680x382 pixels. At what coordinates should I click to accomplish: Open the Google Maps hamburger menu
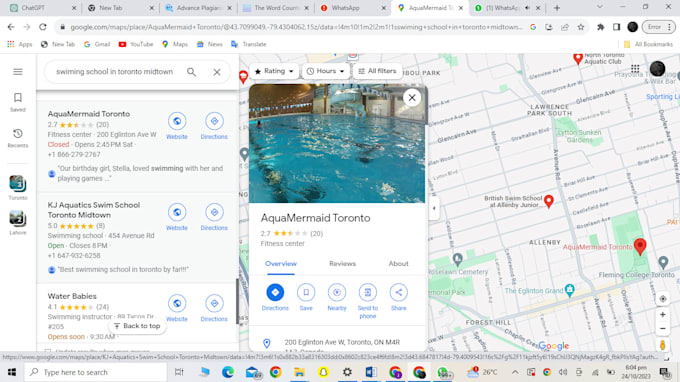coord(18,72)
